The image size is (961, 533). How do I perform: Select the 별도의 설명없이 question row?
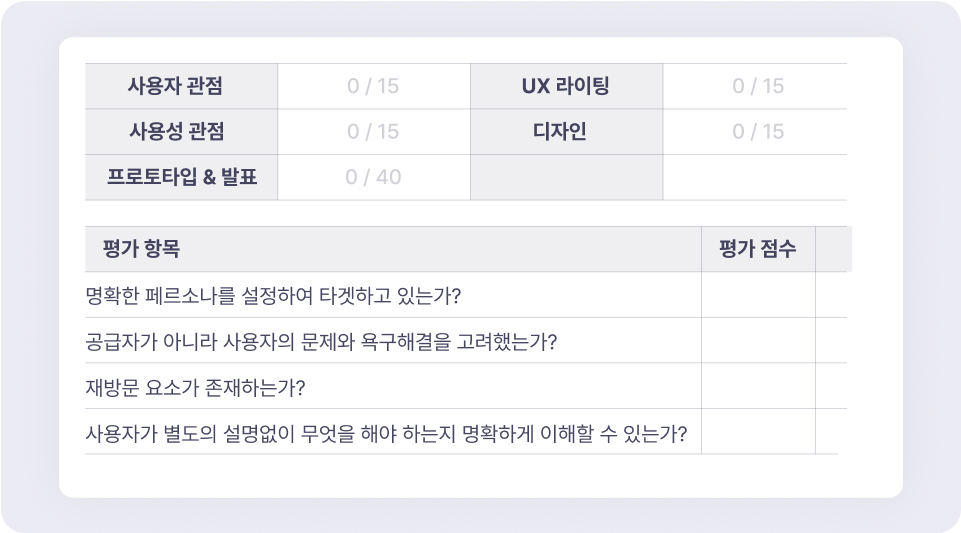click(386, 432)
